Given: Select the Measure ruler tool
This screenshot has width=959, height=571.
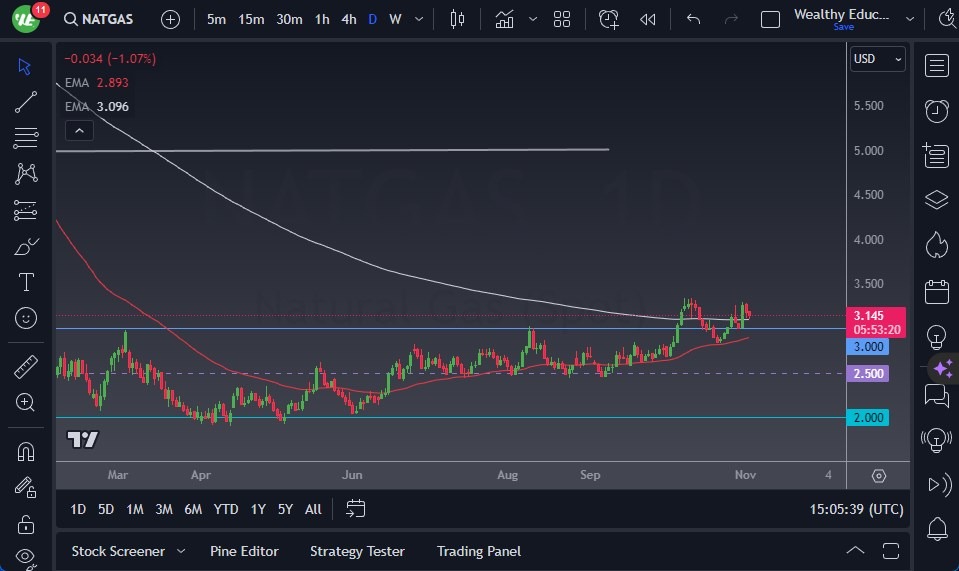Looking at the screenshot, I should point(26,366).
